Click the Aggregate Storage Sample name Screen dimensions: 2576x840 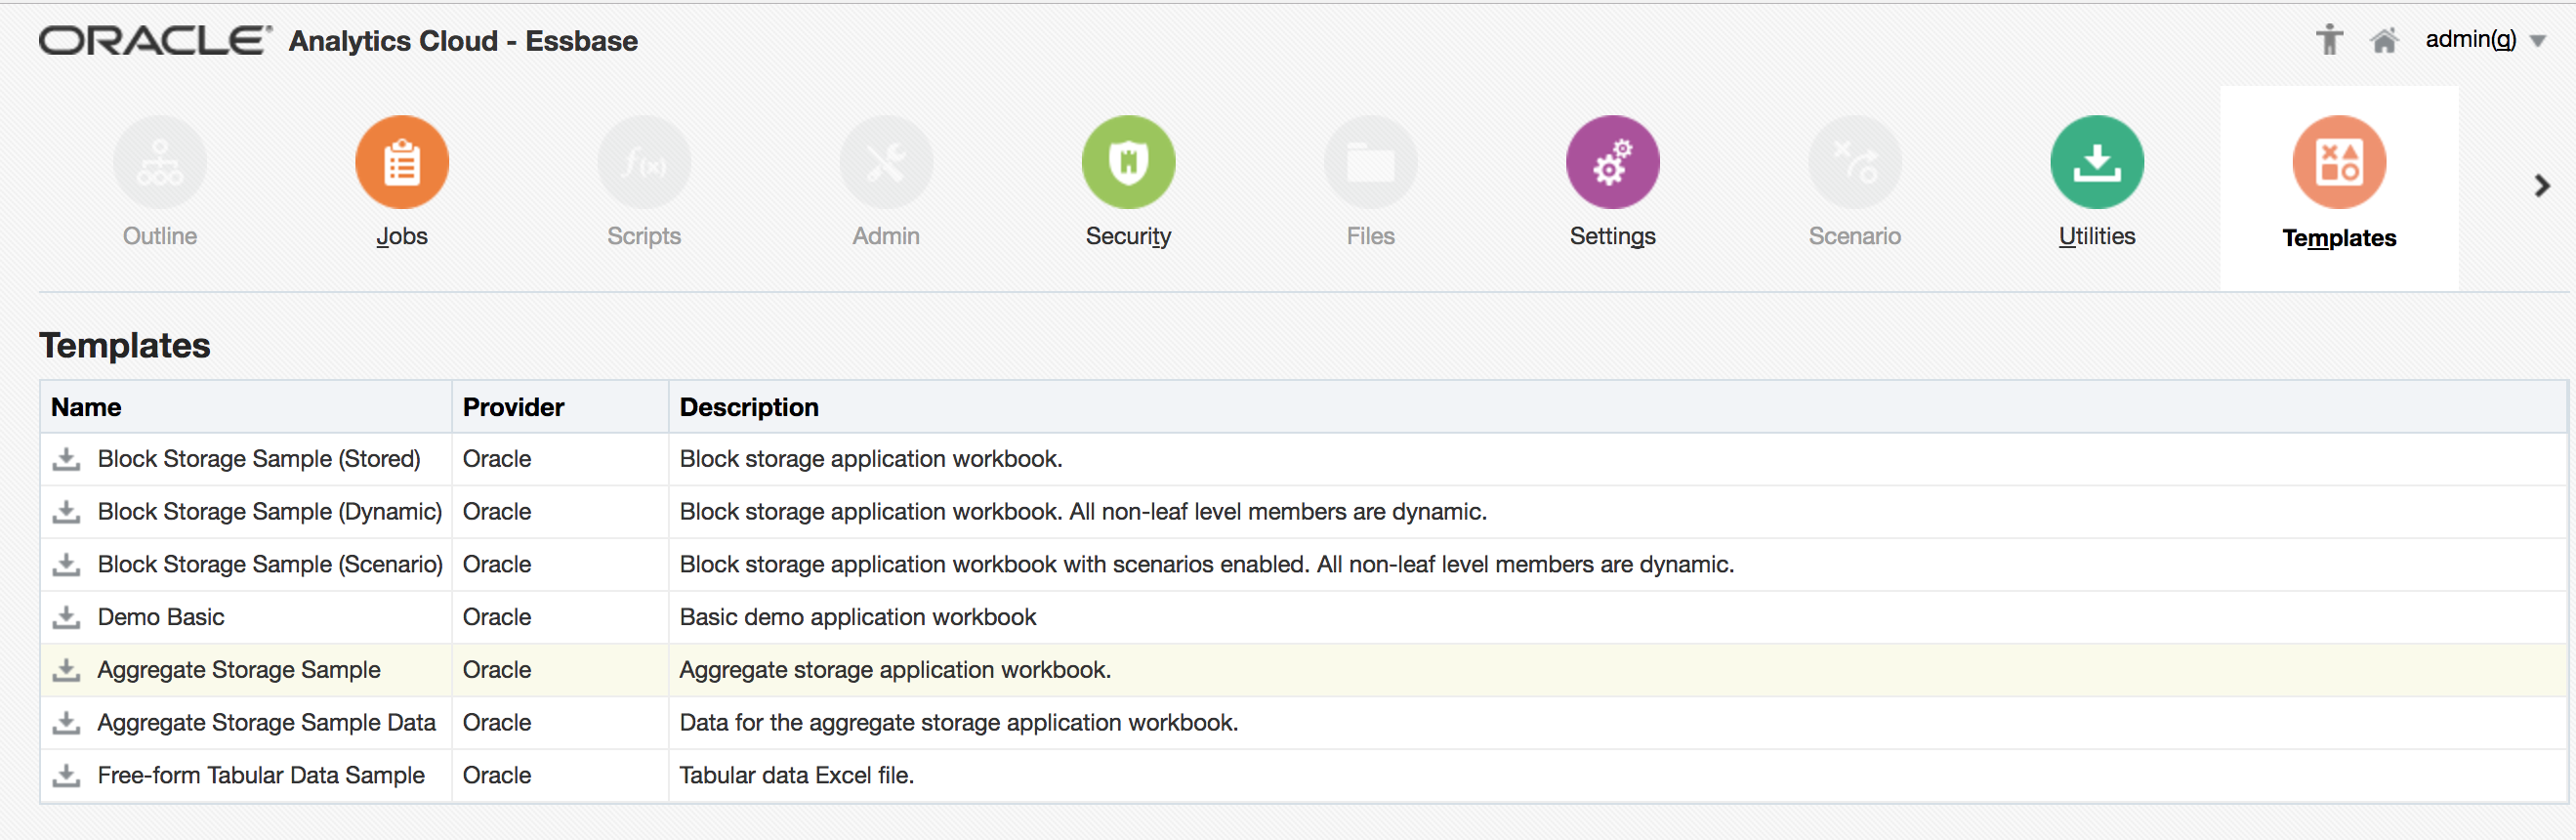[x=238, y=670]
